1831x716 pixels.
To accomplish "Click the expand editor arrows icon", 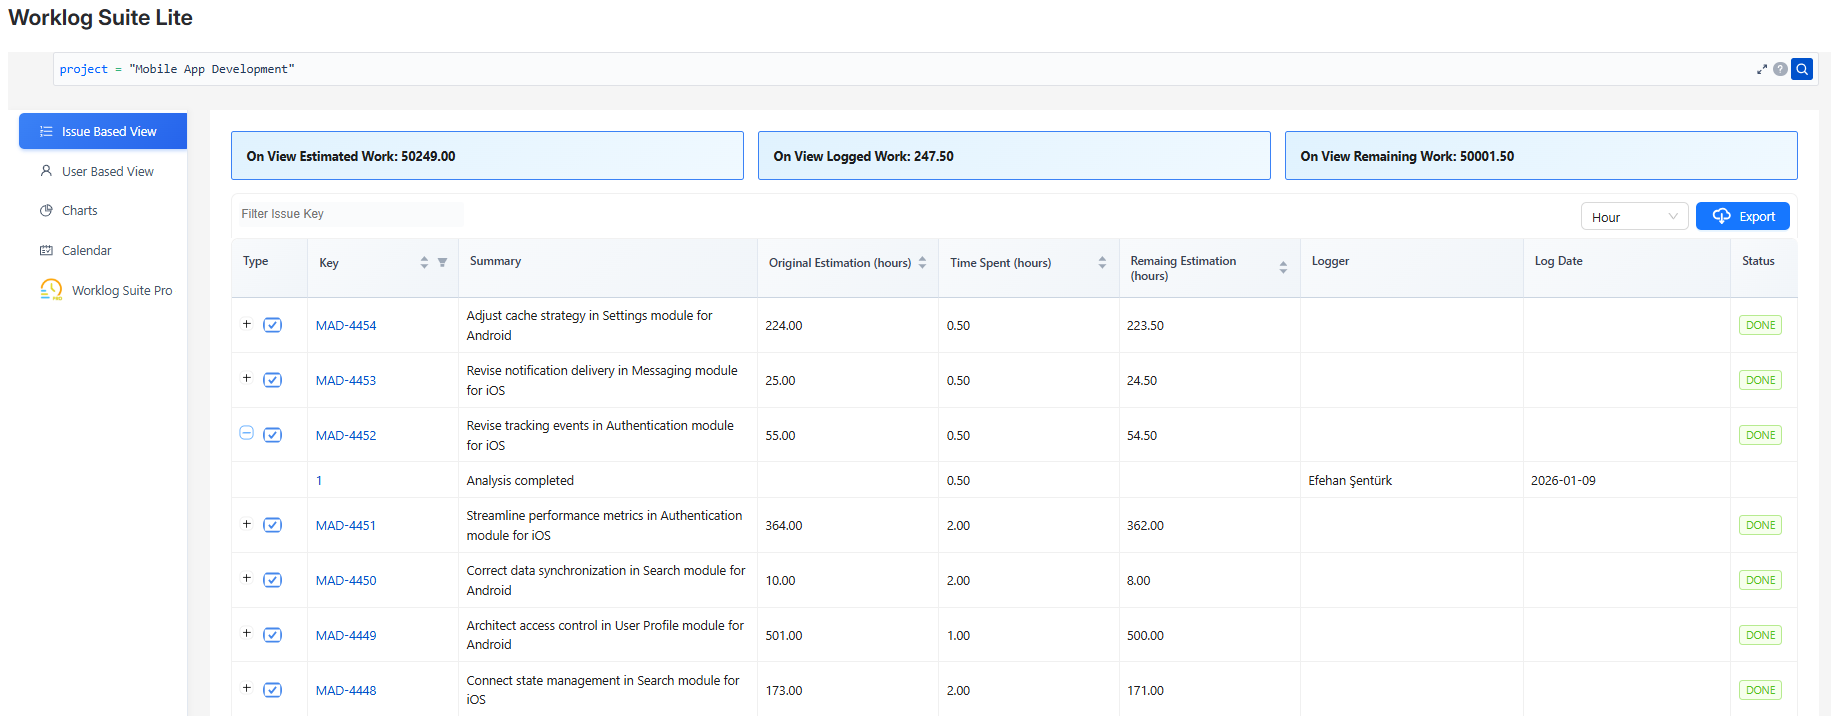I will (1762, 69).
